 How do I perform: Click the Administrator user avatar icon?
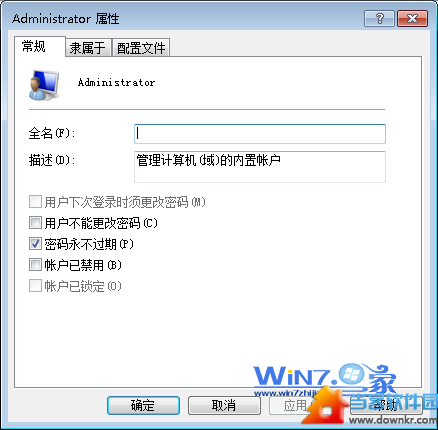(44, 85)
